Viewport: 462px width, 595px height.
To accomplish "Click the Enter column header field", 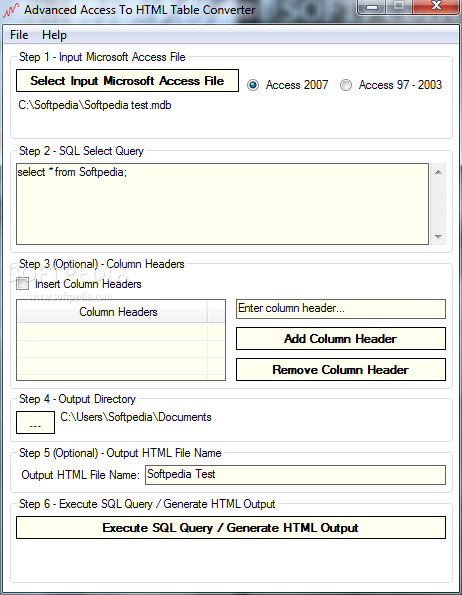I will tap(341, 309).
